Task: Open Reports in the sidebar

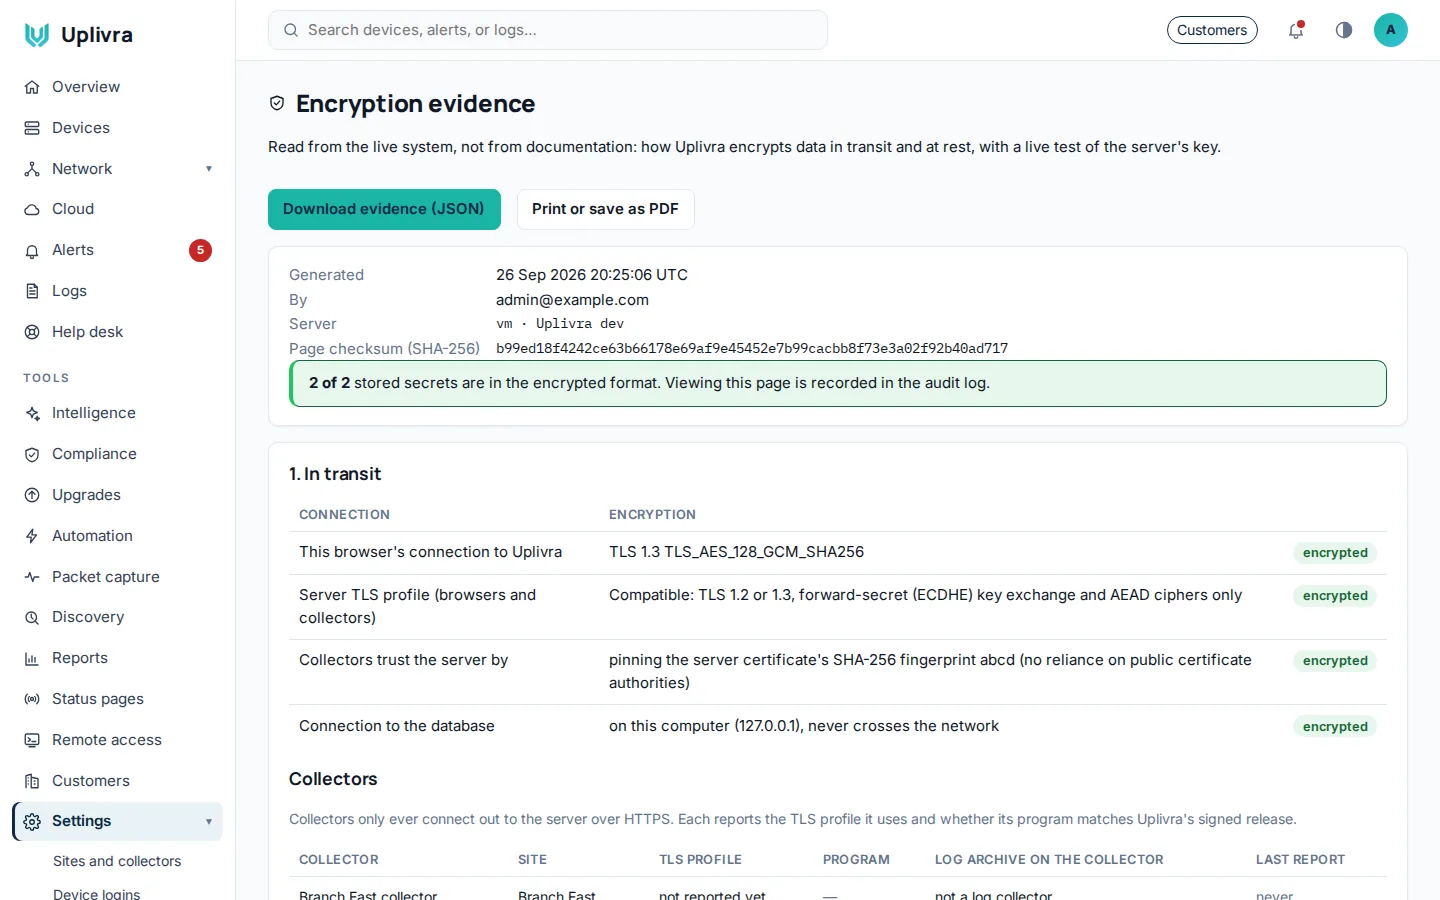Action: tap(117, 658)
